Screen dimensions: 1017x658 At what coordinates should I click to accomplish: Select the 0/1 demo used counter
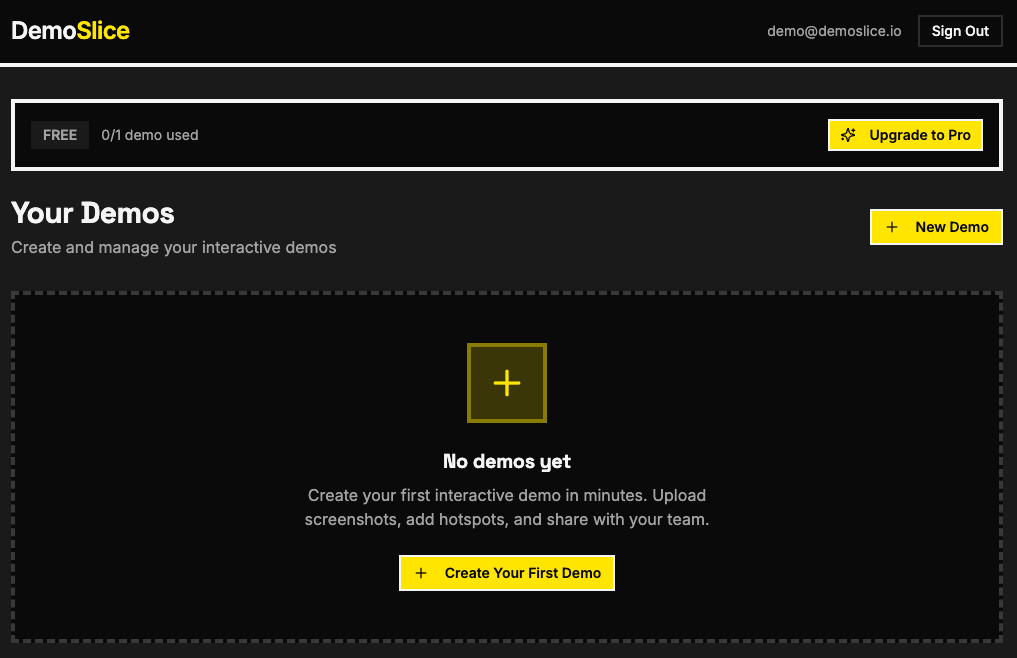coord(150,134)
